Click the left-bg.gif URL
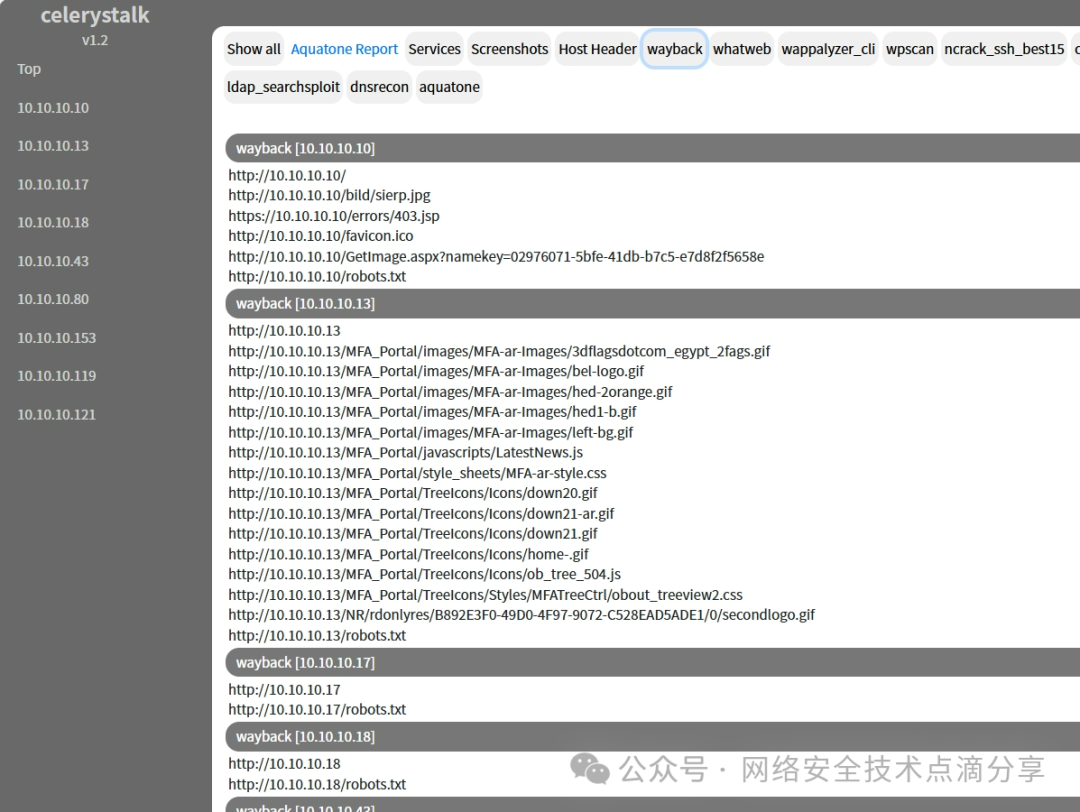 430,433
